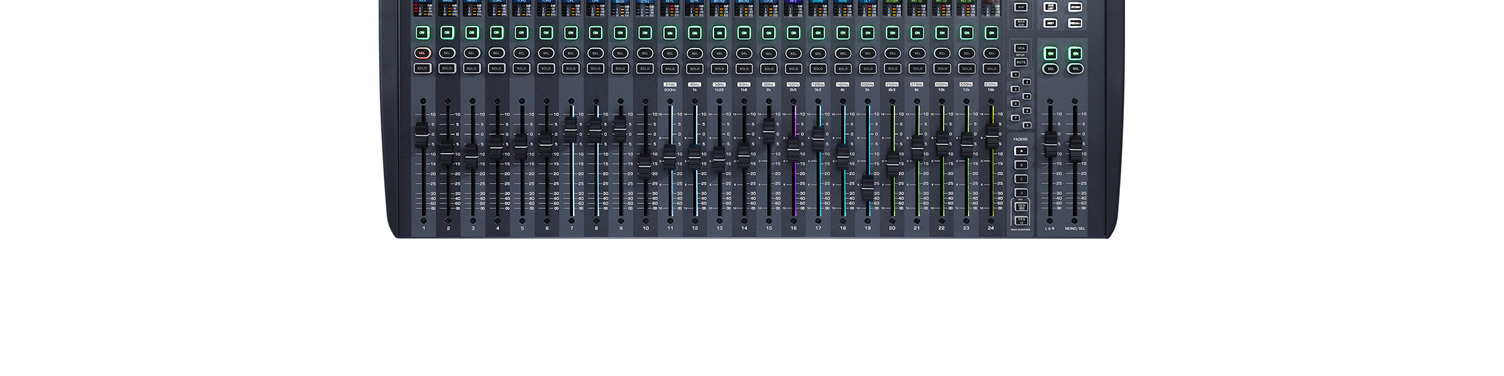Screen dimensions: 1504x376
Task: Click the channel 7 fader cap
Action: [571, 129]
